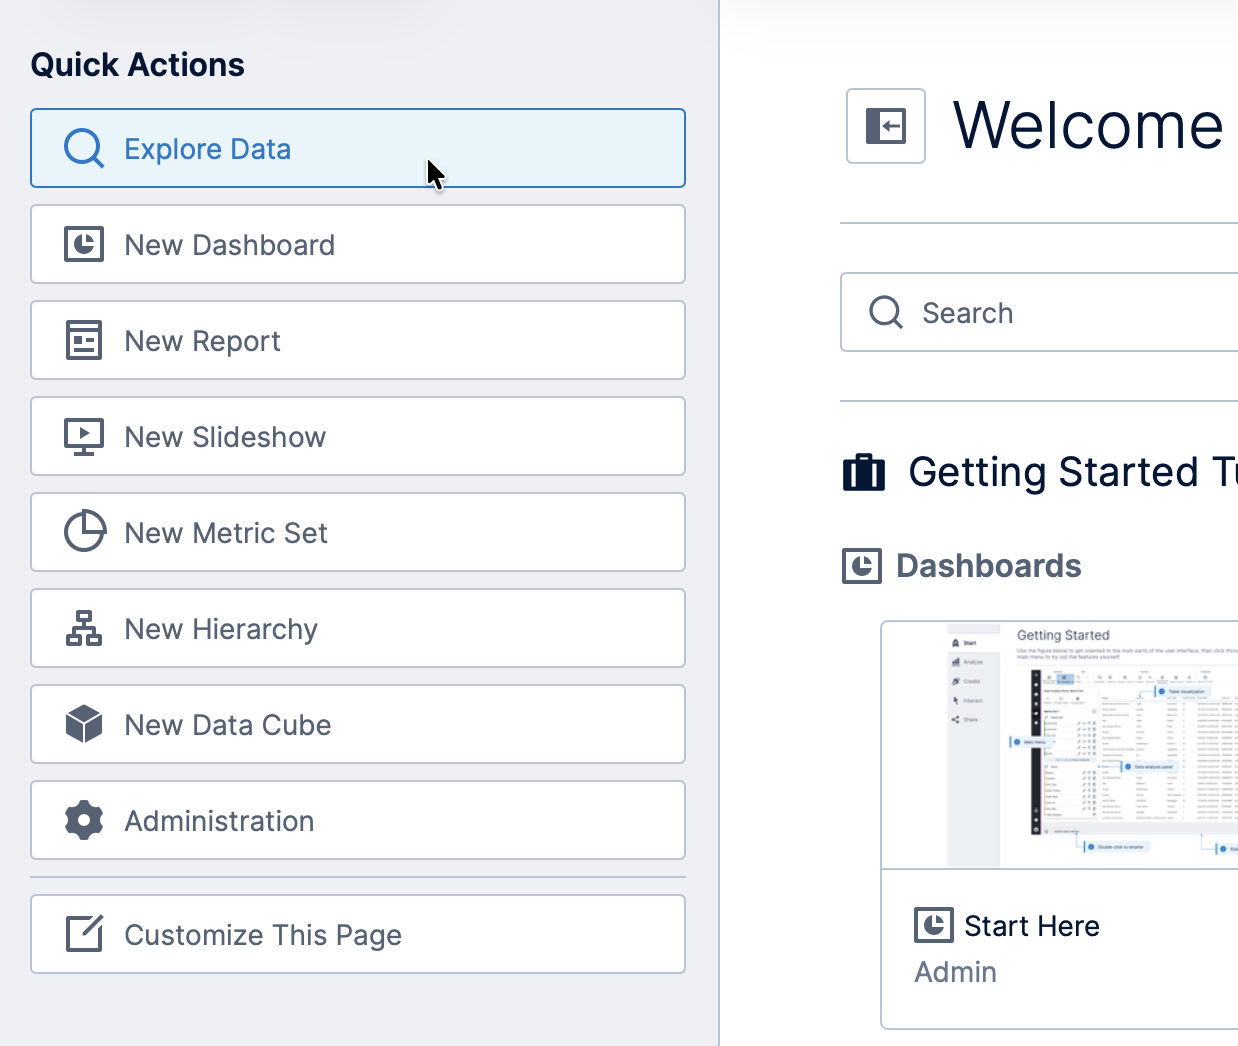Click the New Metric Set pie icon

(x=84, y=532)
